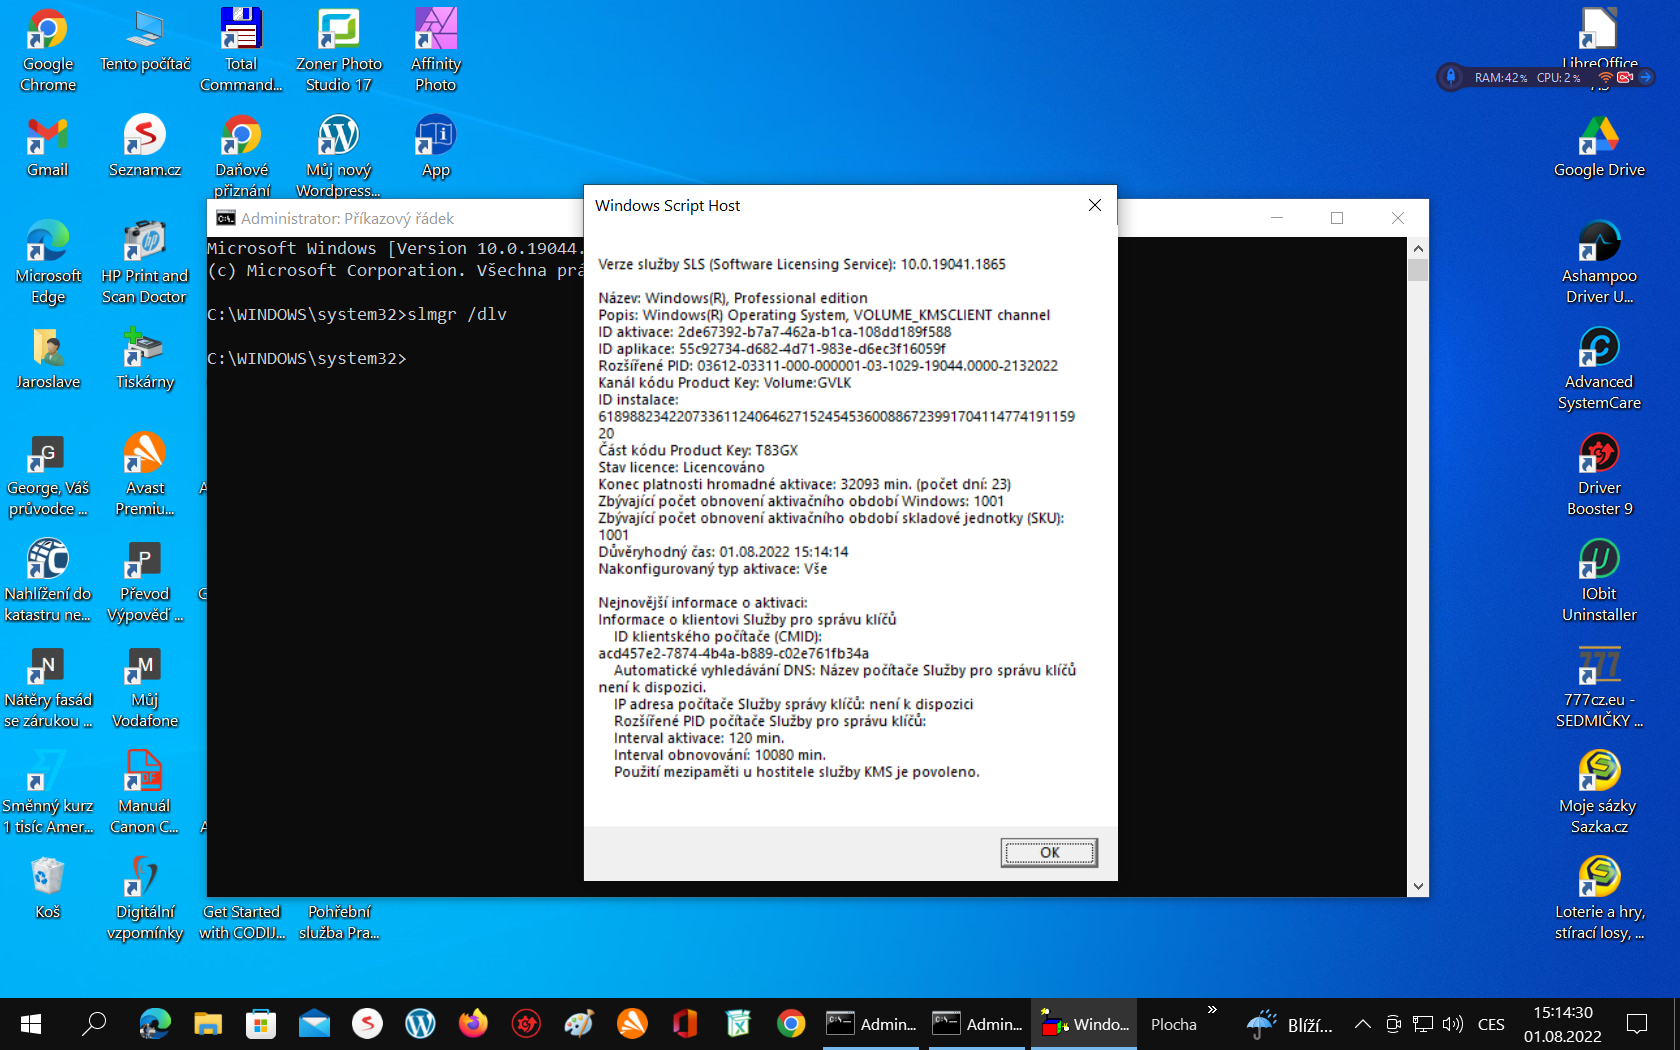1680x1050 pixels.
Task: Open the Gmail desktop shortcut
Action: click(47, 146)
